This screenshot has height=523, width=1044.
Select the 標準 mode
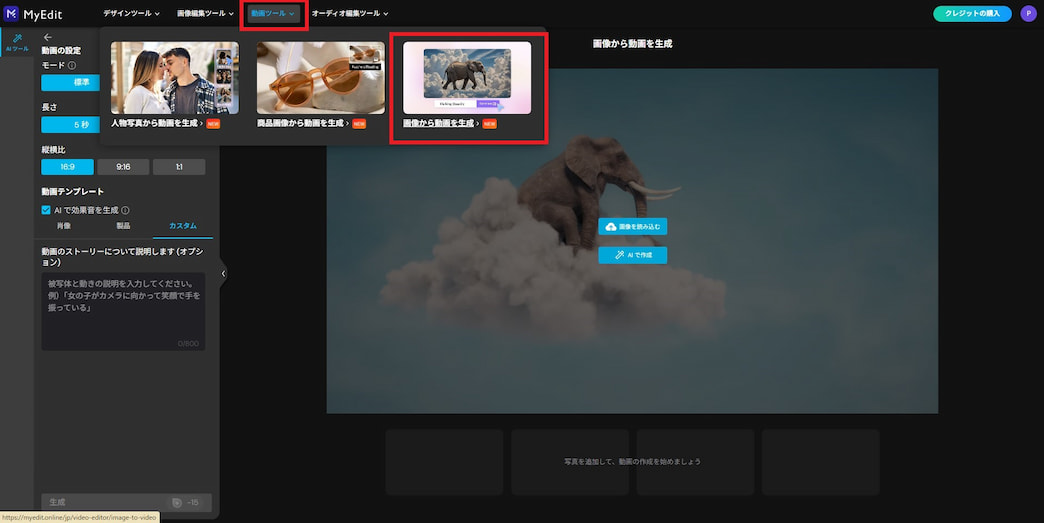[71, 82]
